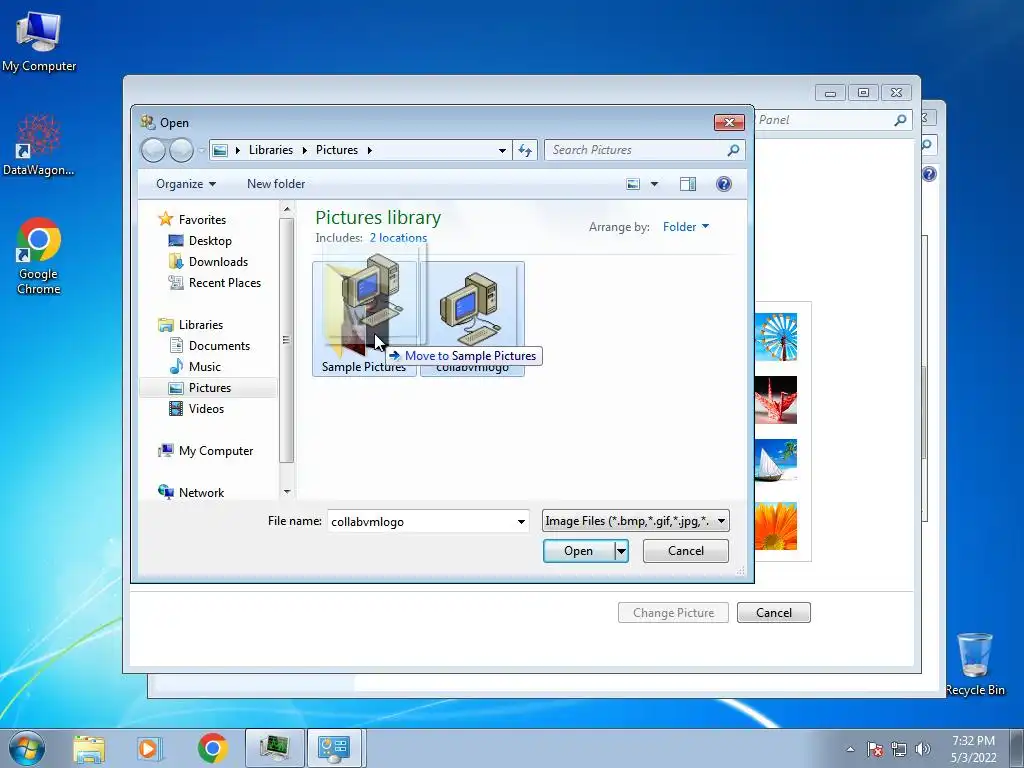The width and height of the screenshot is (1024, 768).
Task: Select the Music library
Action: click(204, 367)
